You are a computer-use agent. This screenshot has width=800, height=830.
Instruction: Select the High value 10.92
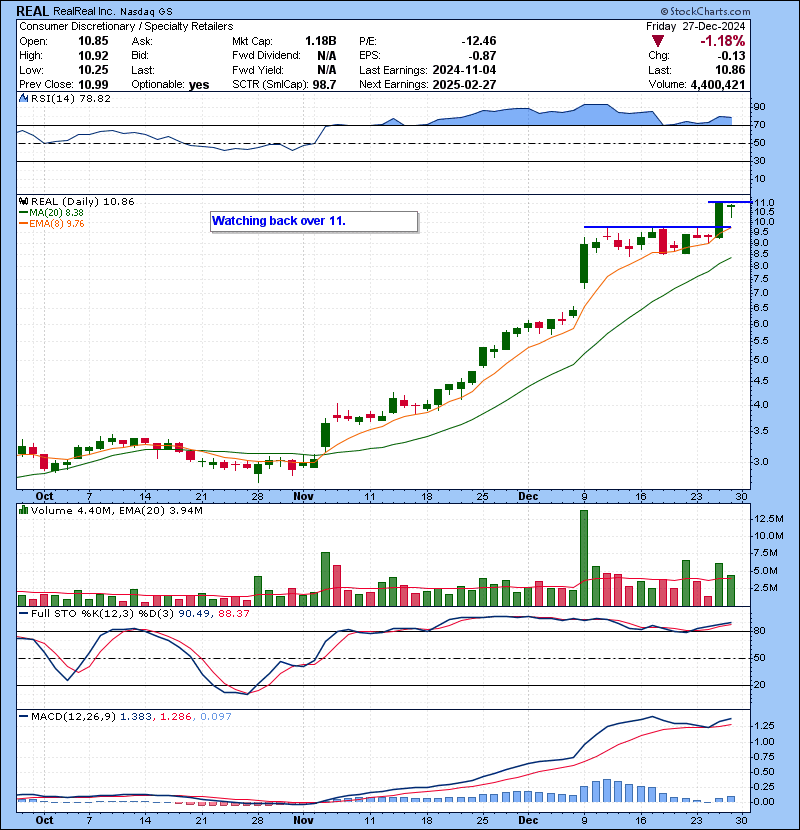[x=93, y=56]
